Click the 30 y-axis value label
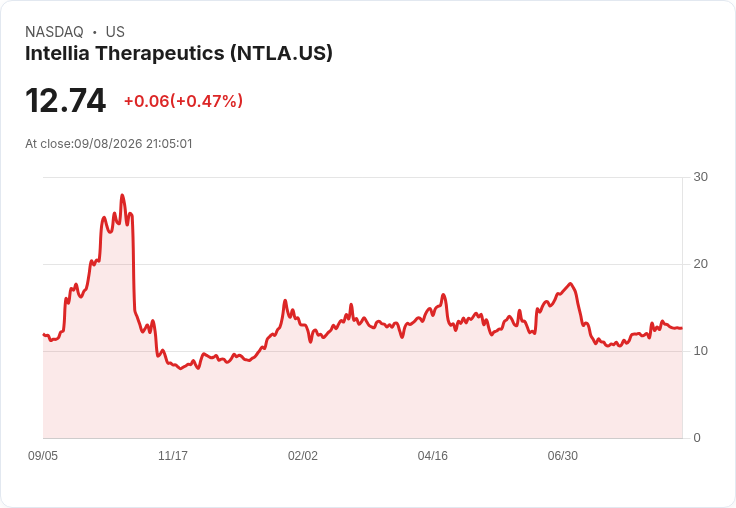The image size is (736, 508). [x=700, y=177]
